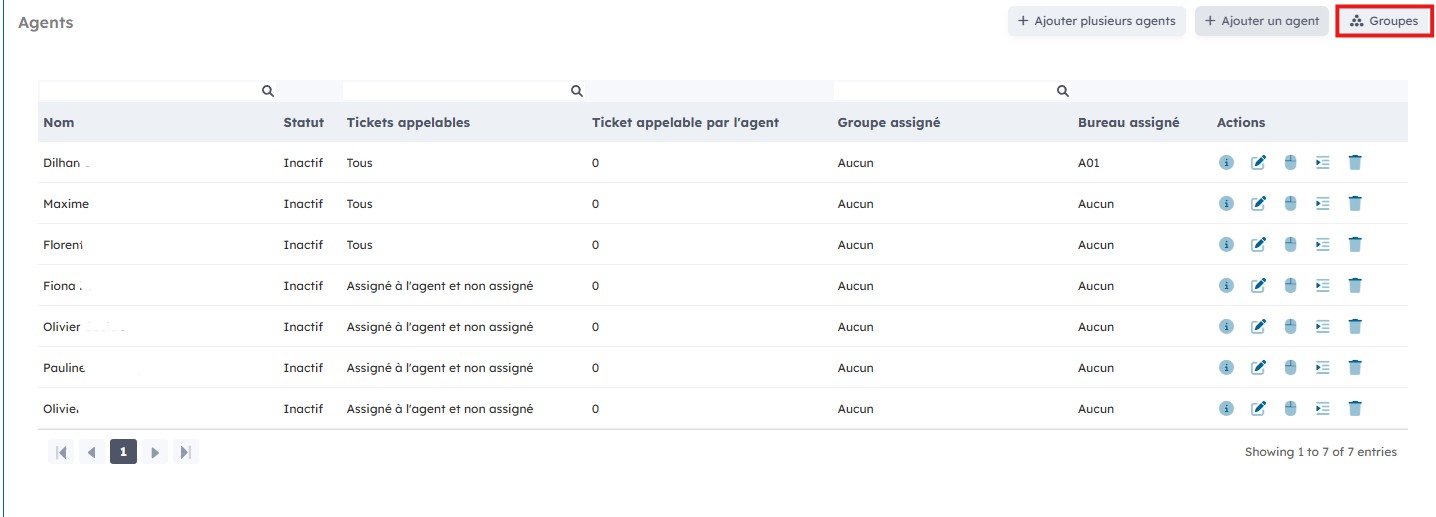The height and width of the screenshot is (517, 1436).
Task: Sort by the Statut column header
Action: click(303, 123)
